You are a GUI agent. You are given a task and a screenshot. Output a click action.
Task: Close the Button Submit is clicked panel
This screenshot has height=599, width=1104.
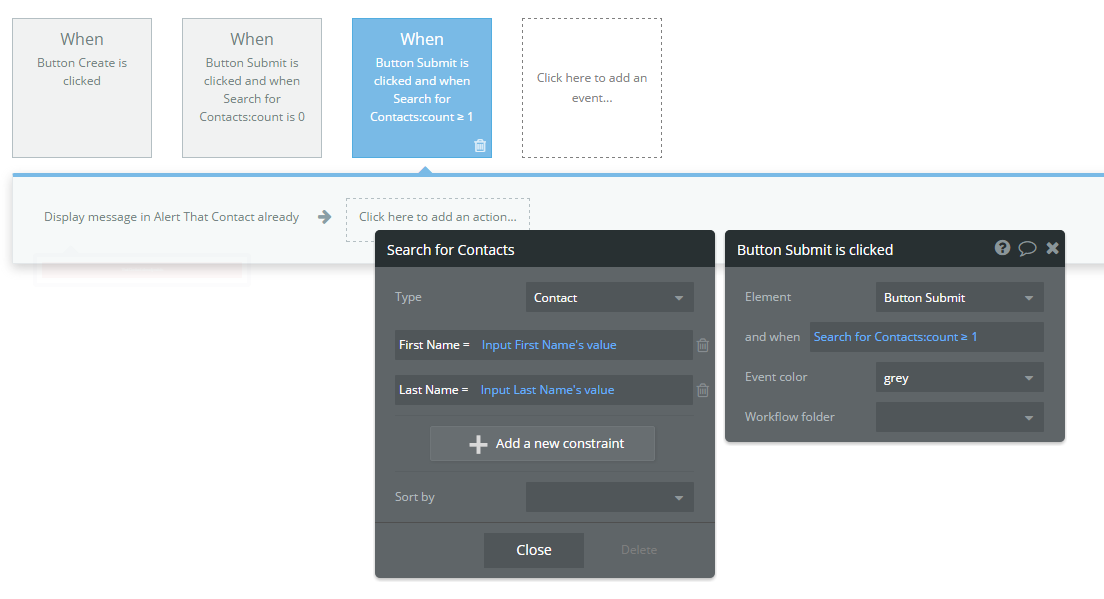click(1053, 248)
